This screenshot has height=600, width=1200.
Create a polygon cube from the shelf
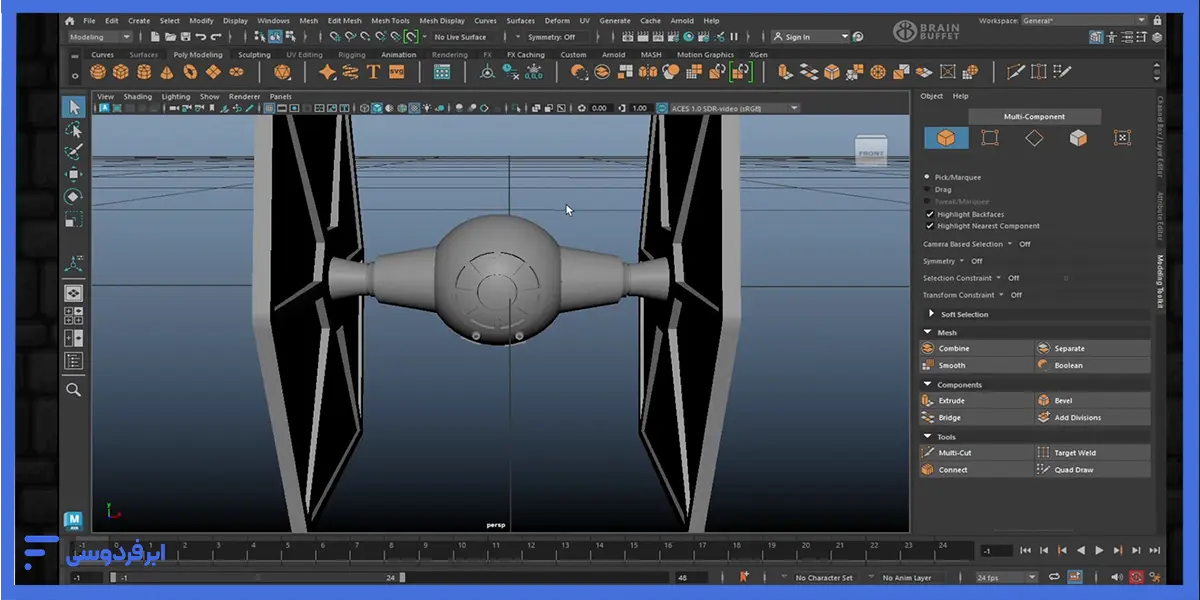tap(121, 72)
